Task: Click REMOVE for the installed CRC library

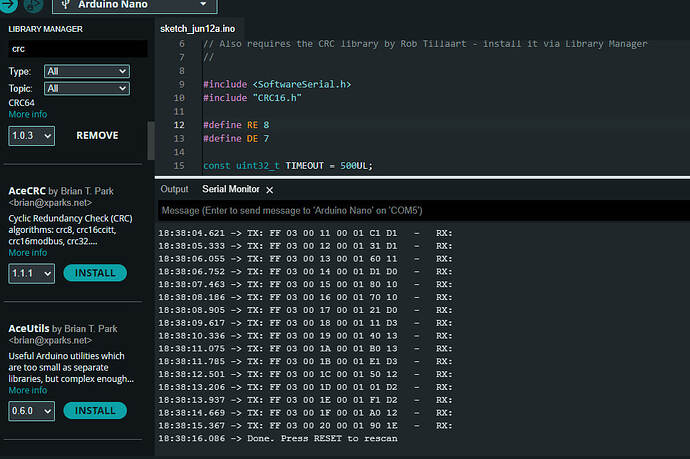Action: coord(97,136)
